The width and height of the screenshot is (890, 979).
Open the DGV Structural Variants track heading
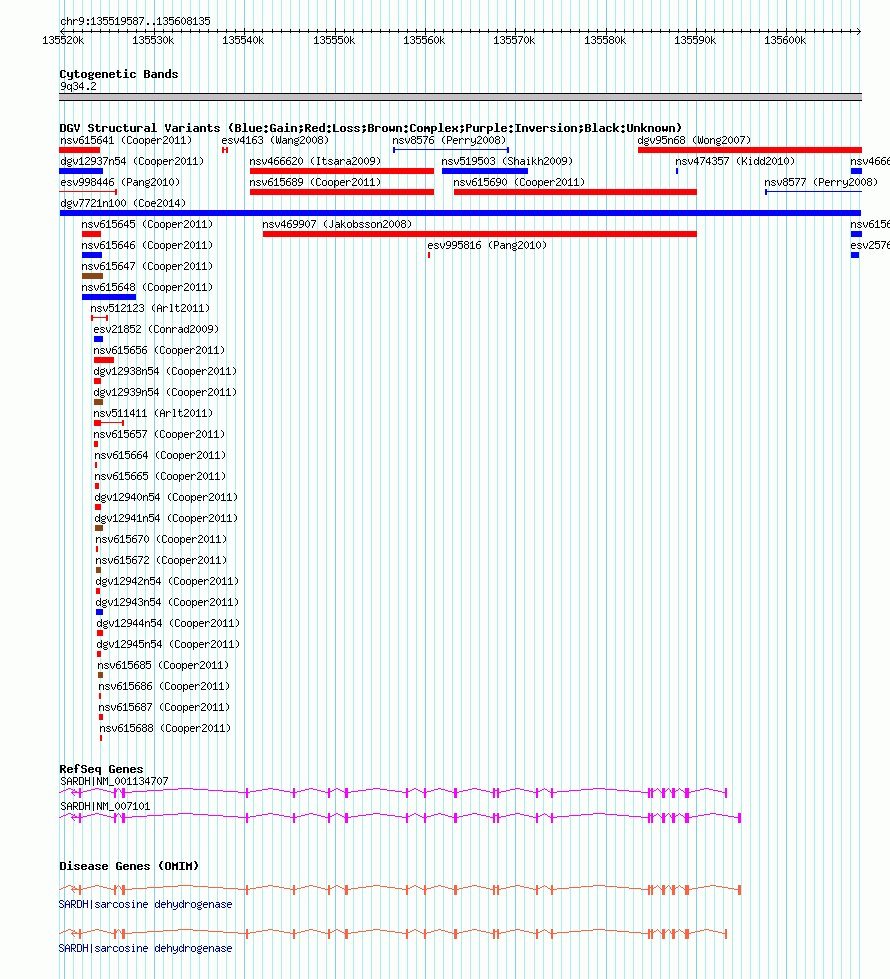click(x=370, y=128)
